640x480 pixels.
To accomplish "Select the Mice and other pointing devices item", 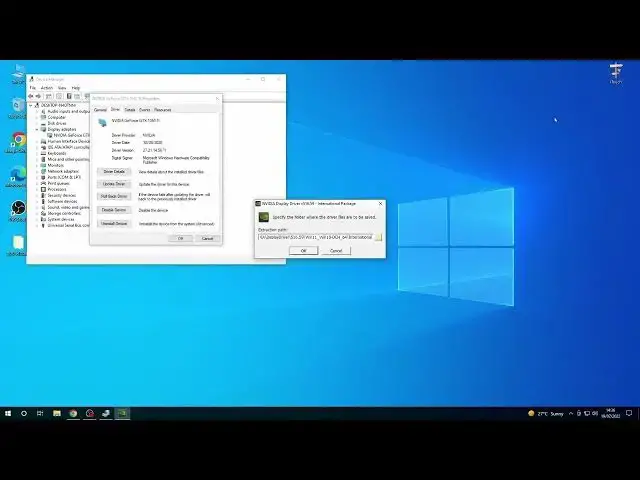I will point(65,159).
